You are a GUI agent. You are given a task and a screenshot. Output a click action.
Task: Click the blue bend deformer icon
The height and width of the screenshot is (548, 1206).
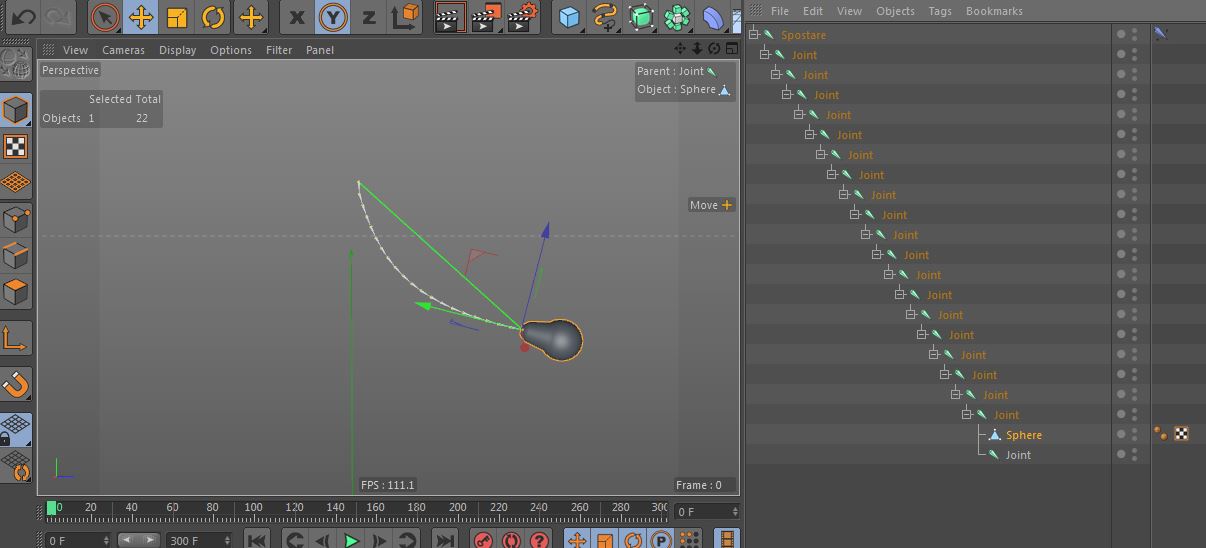[x=713, y=17]
